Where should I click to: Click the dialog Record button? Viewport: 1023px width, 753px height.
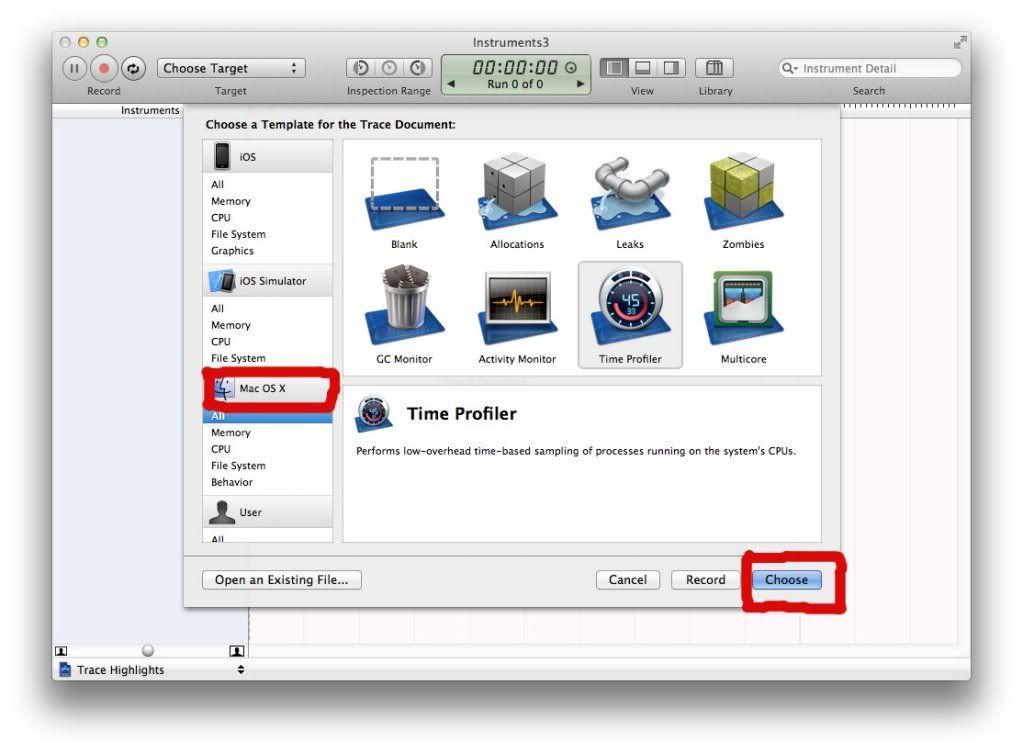705,579
